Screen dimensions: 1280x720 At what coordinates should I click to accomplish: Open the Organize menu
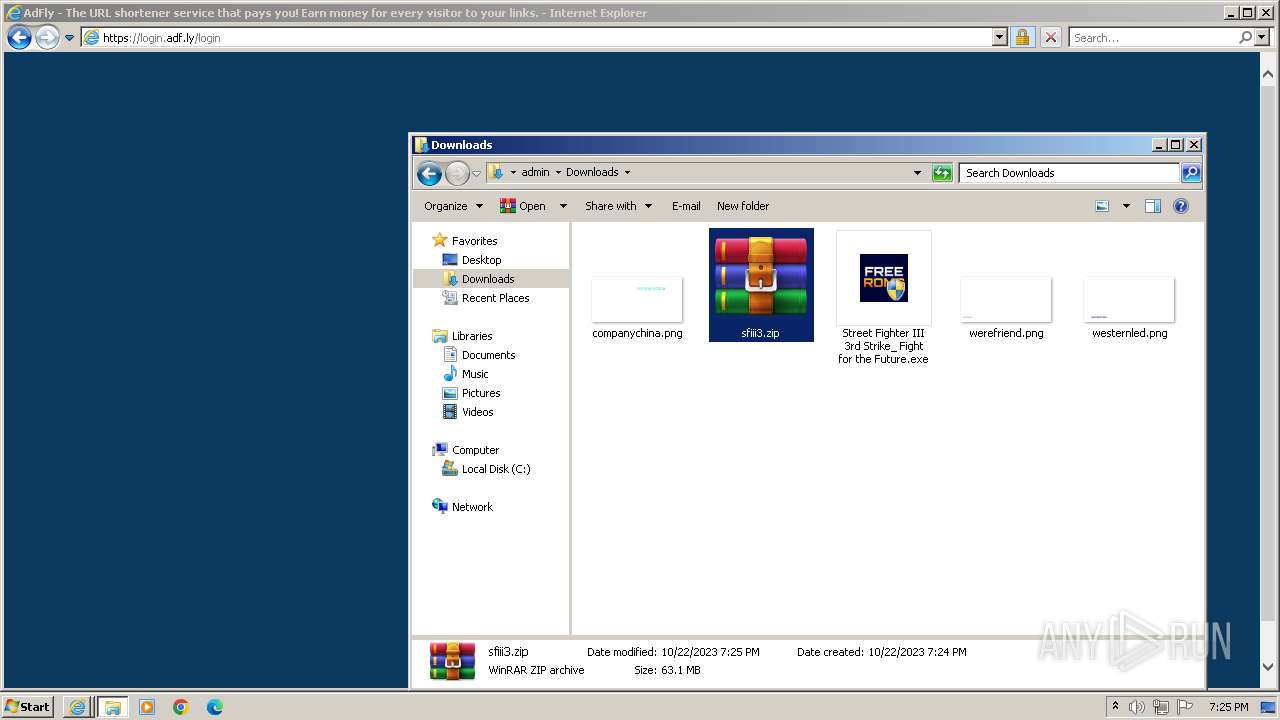pyautogui.click(x=453, y=206)
